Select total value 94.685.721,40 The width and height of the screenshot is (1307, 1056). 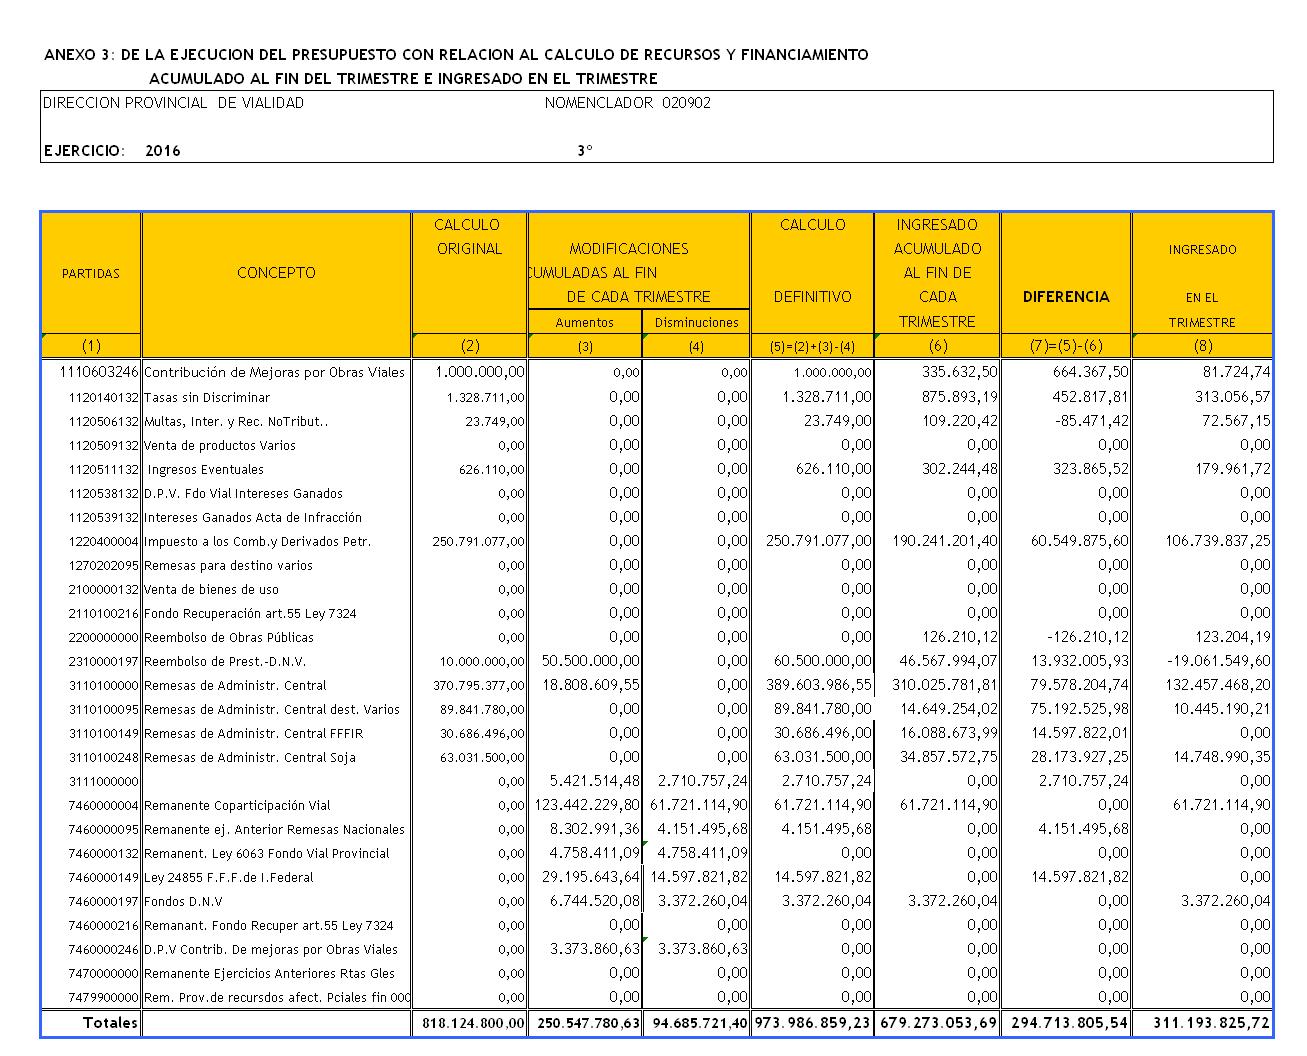[x=702, y=1023]
